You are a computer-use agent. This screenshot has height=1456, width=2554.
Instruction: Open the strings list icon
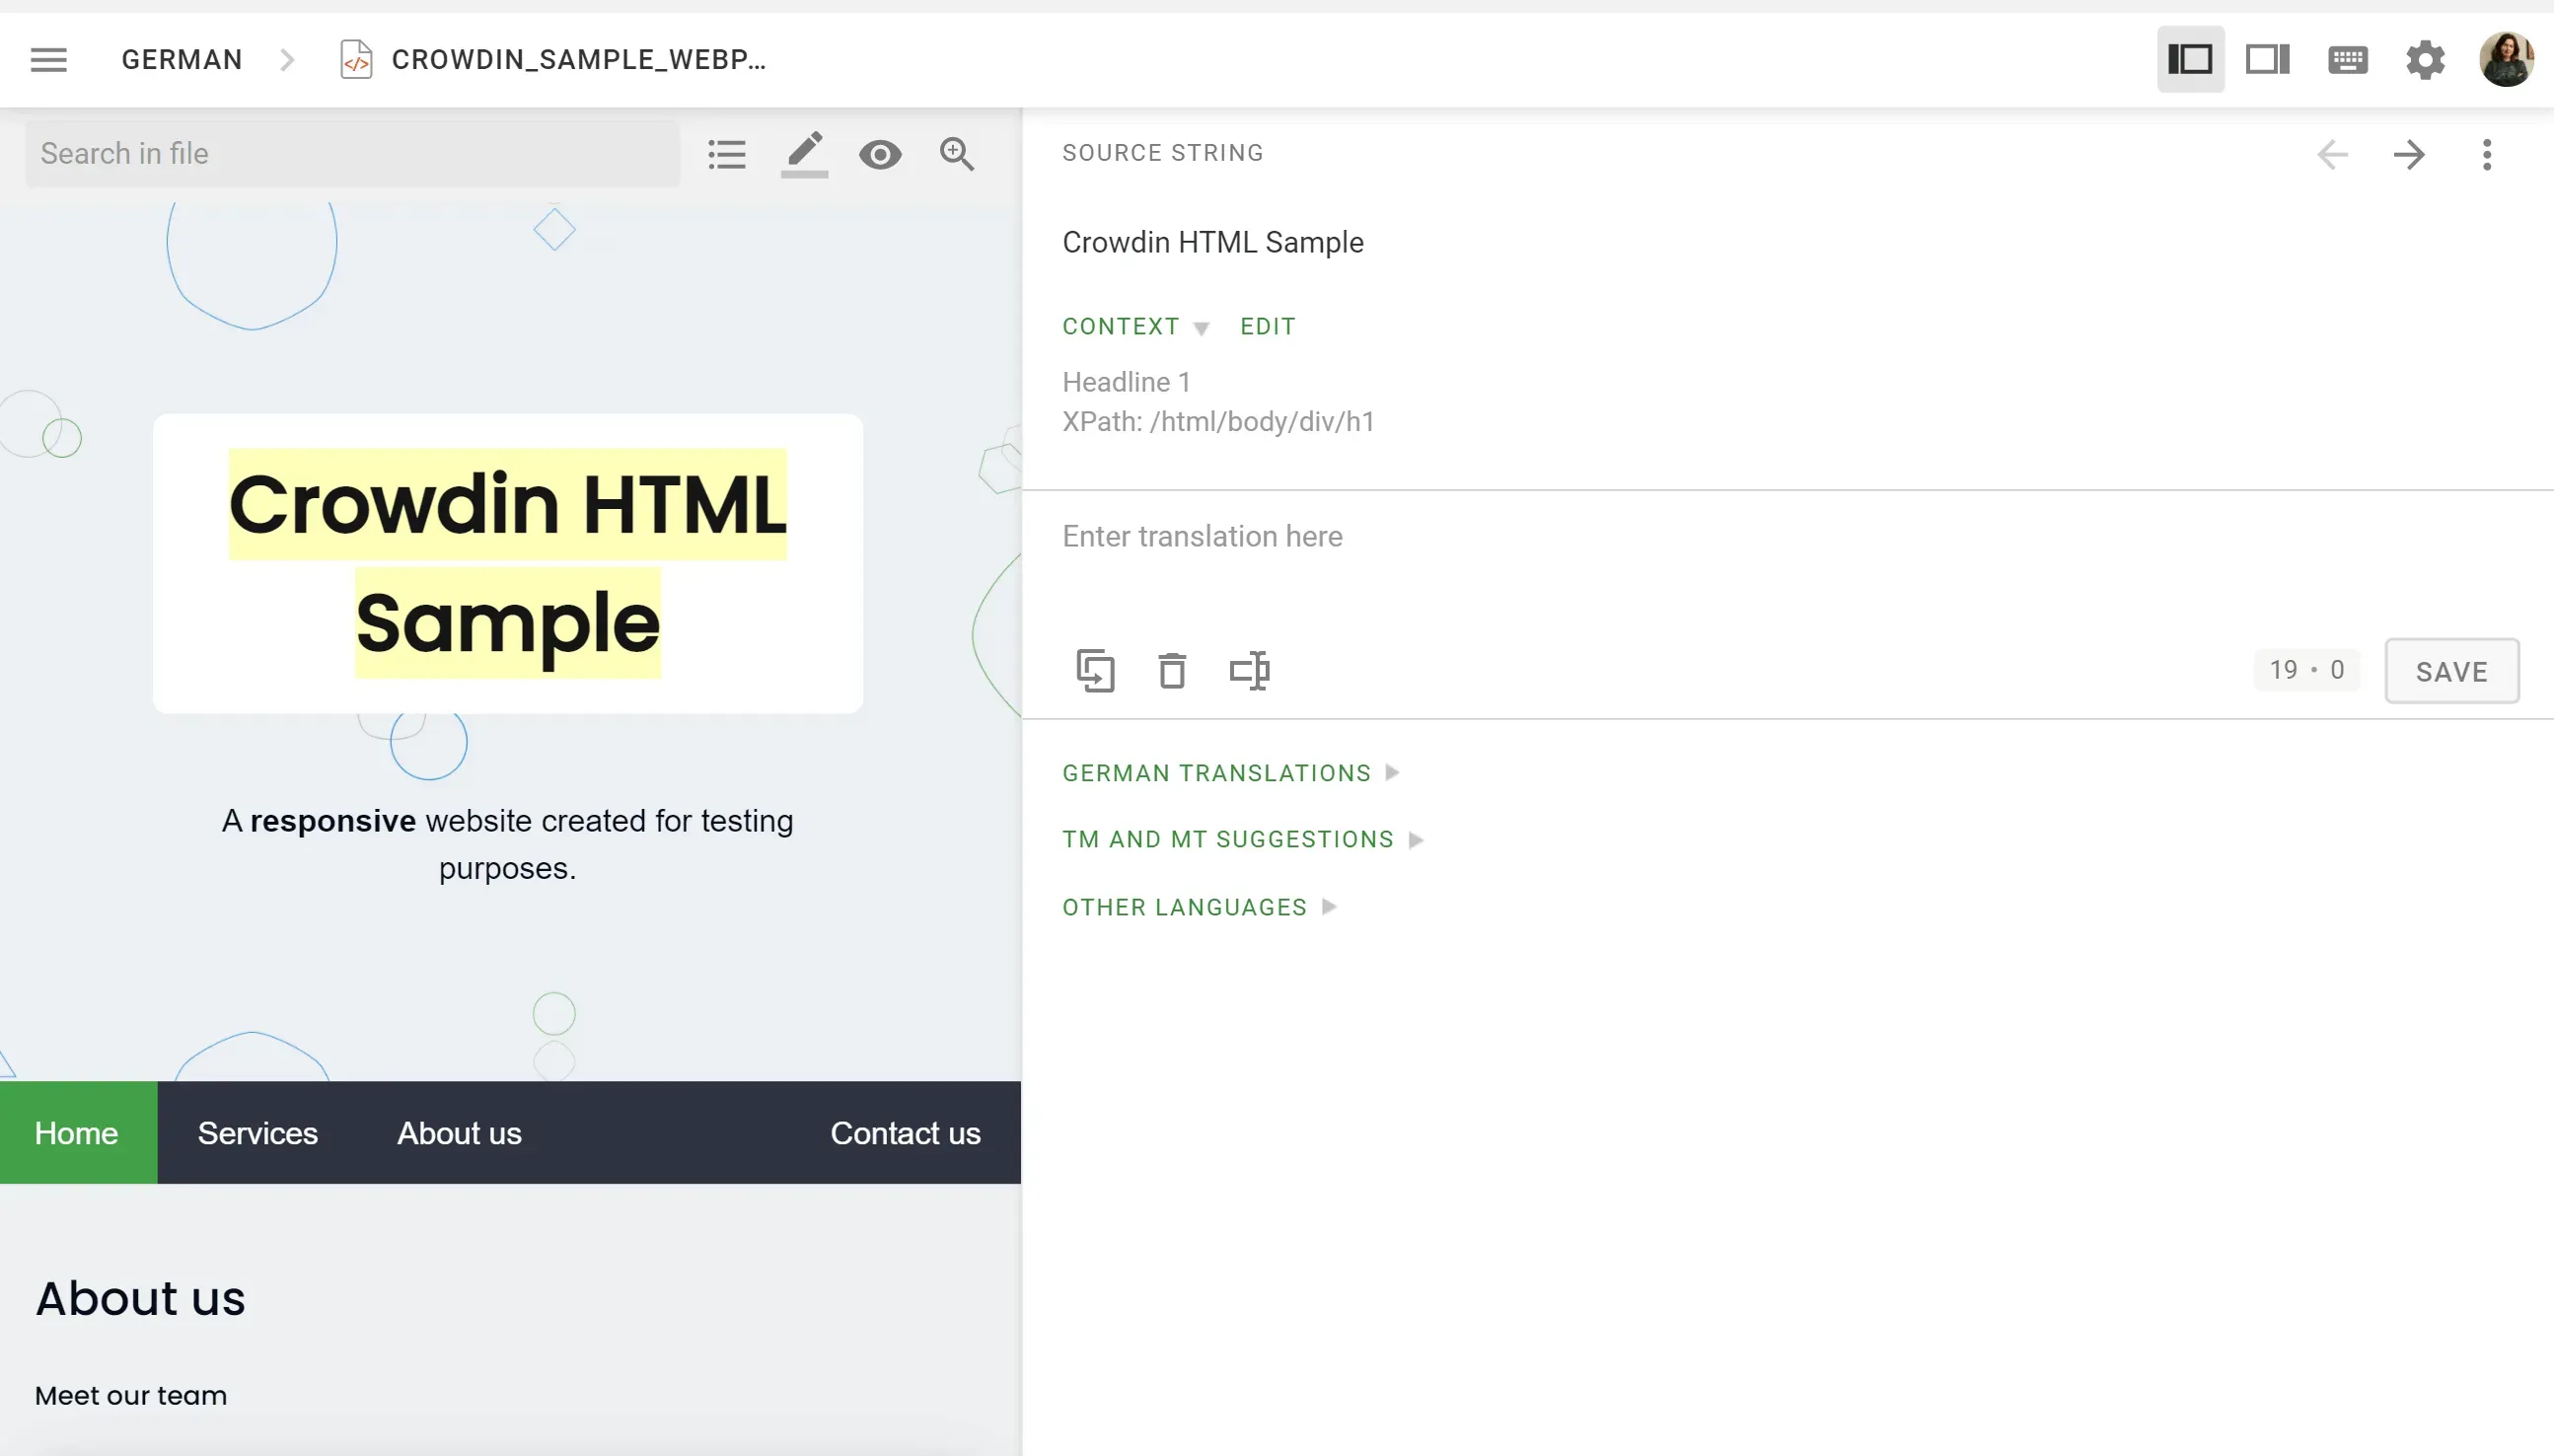point(727,153)
